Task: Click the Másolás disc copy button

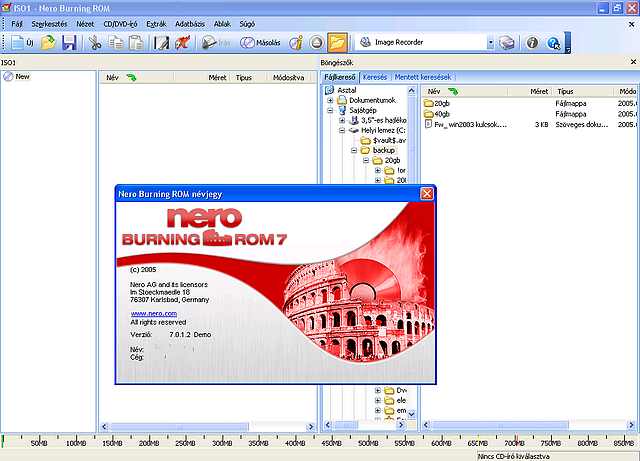Action: click(261, 43)
